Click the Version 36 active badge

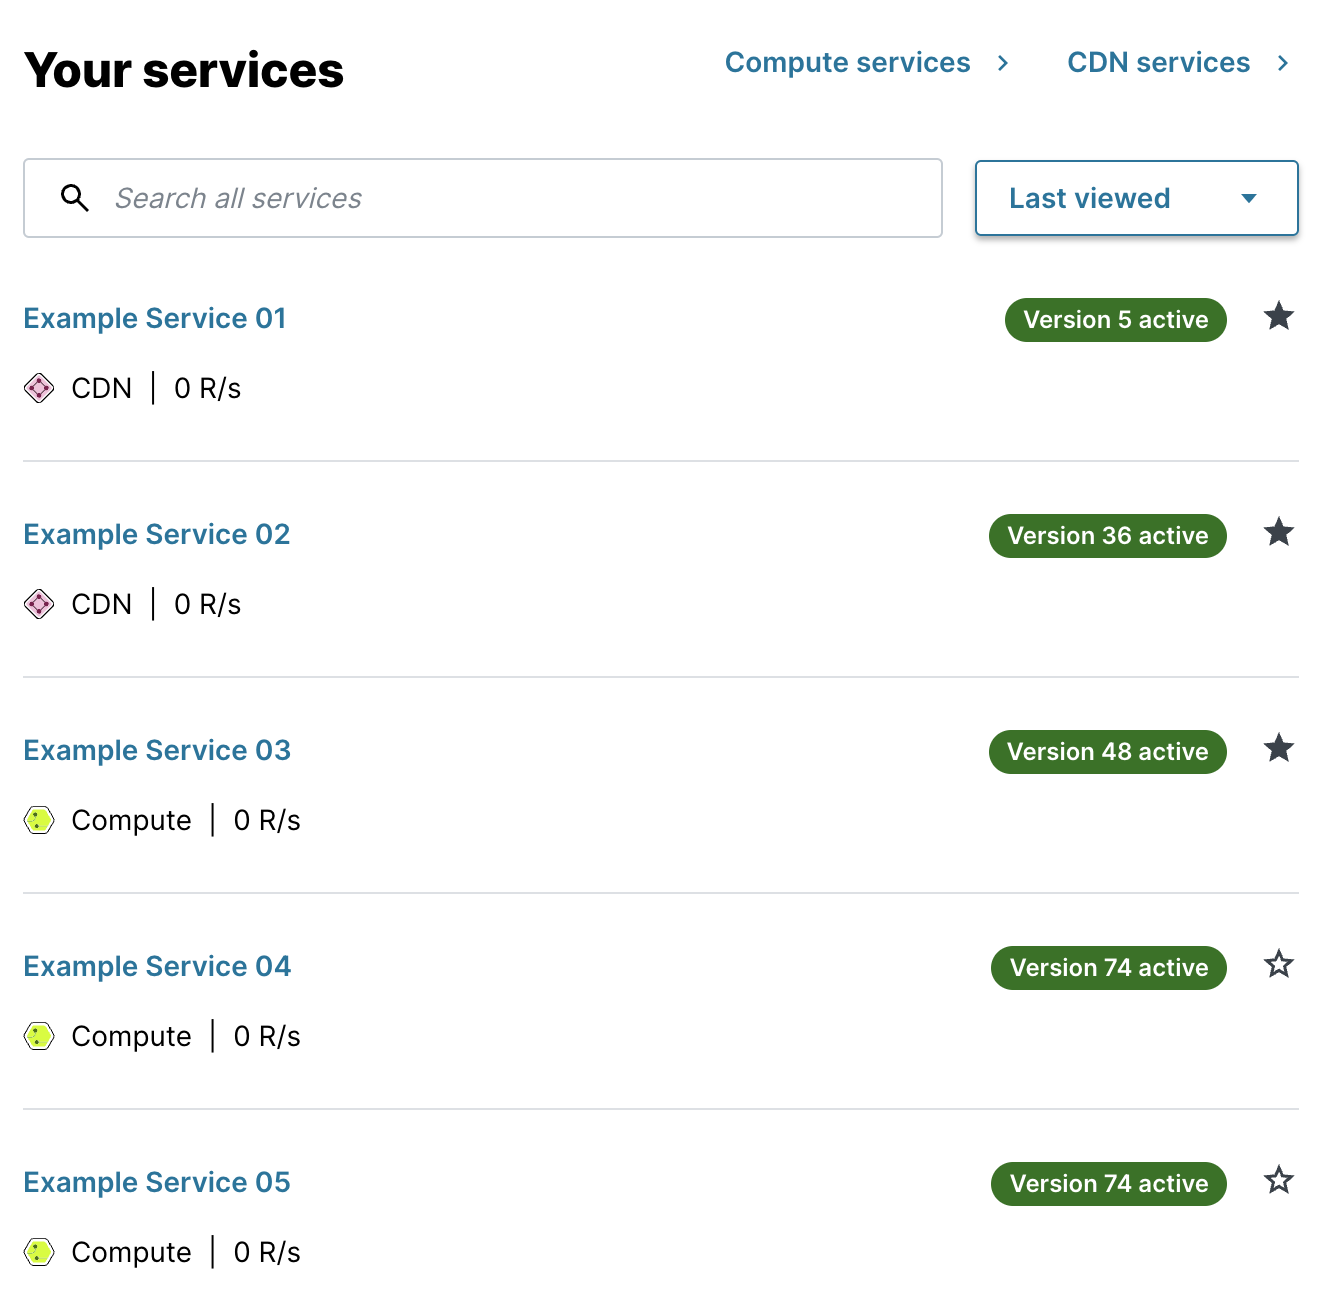pos(1107,535)
